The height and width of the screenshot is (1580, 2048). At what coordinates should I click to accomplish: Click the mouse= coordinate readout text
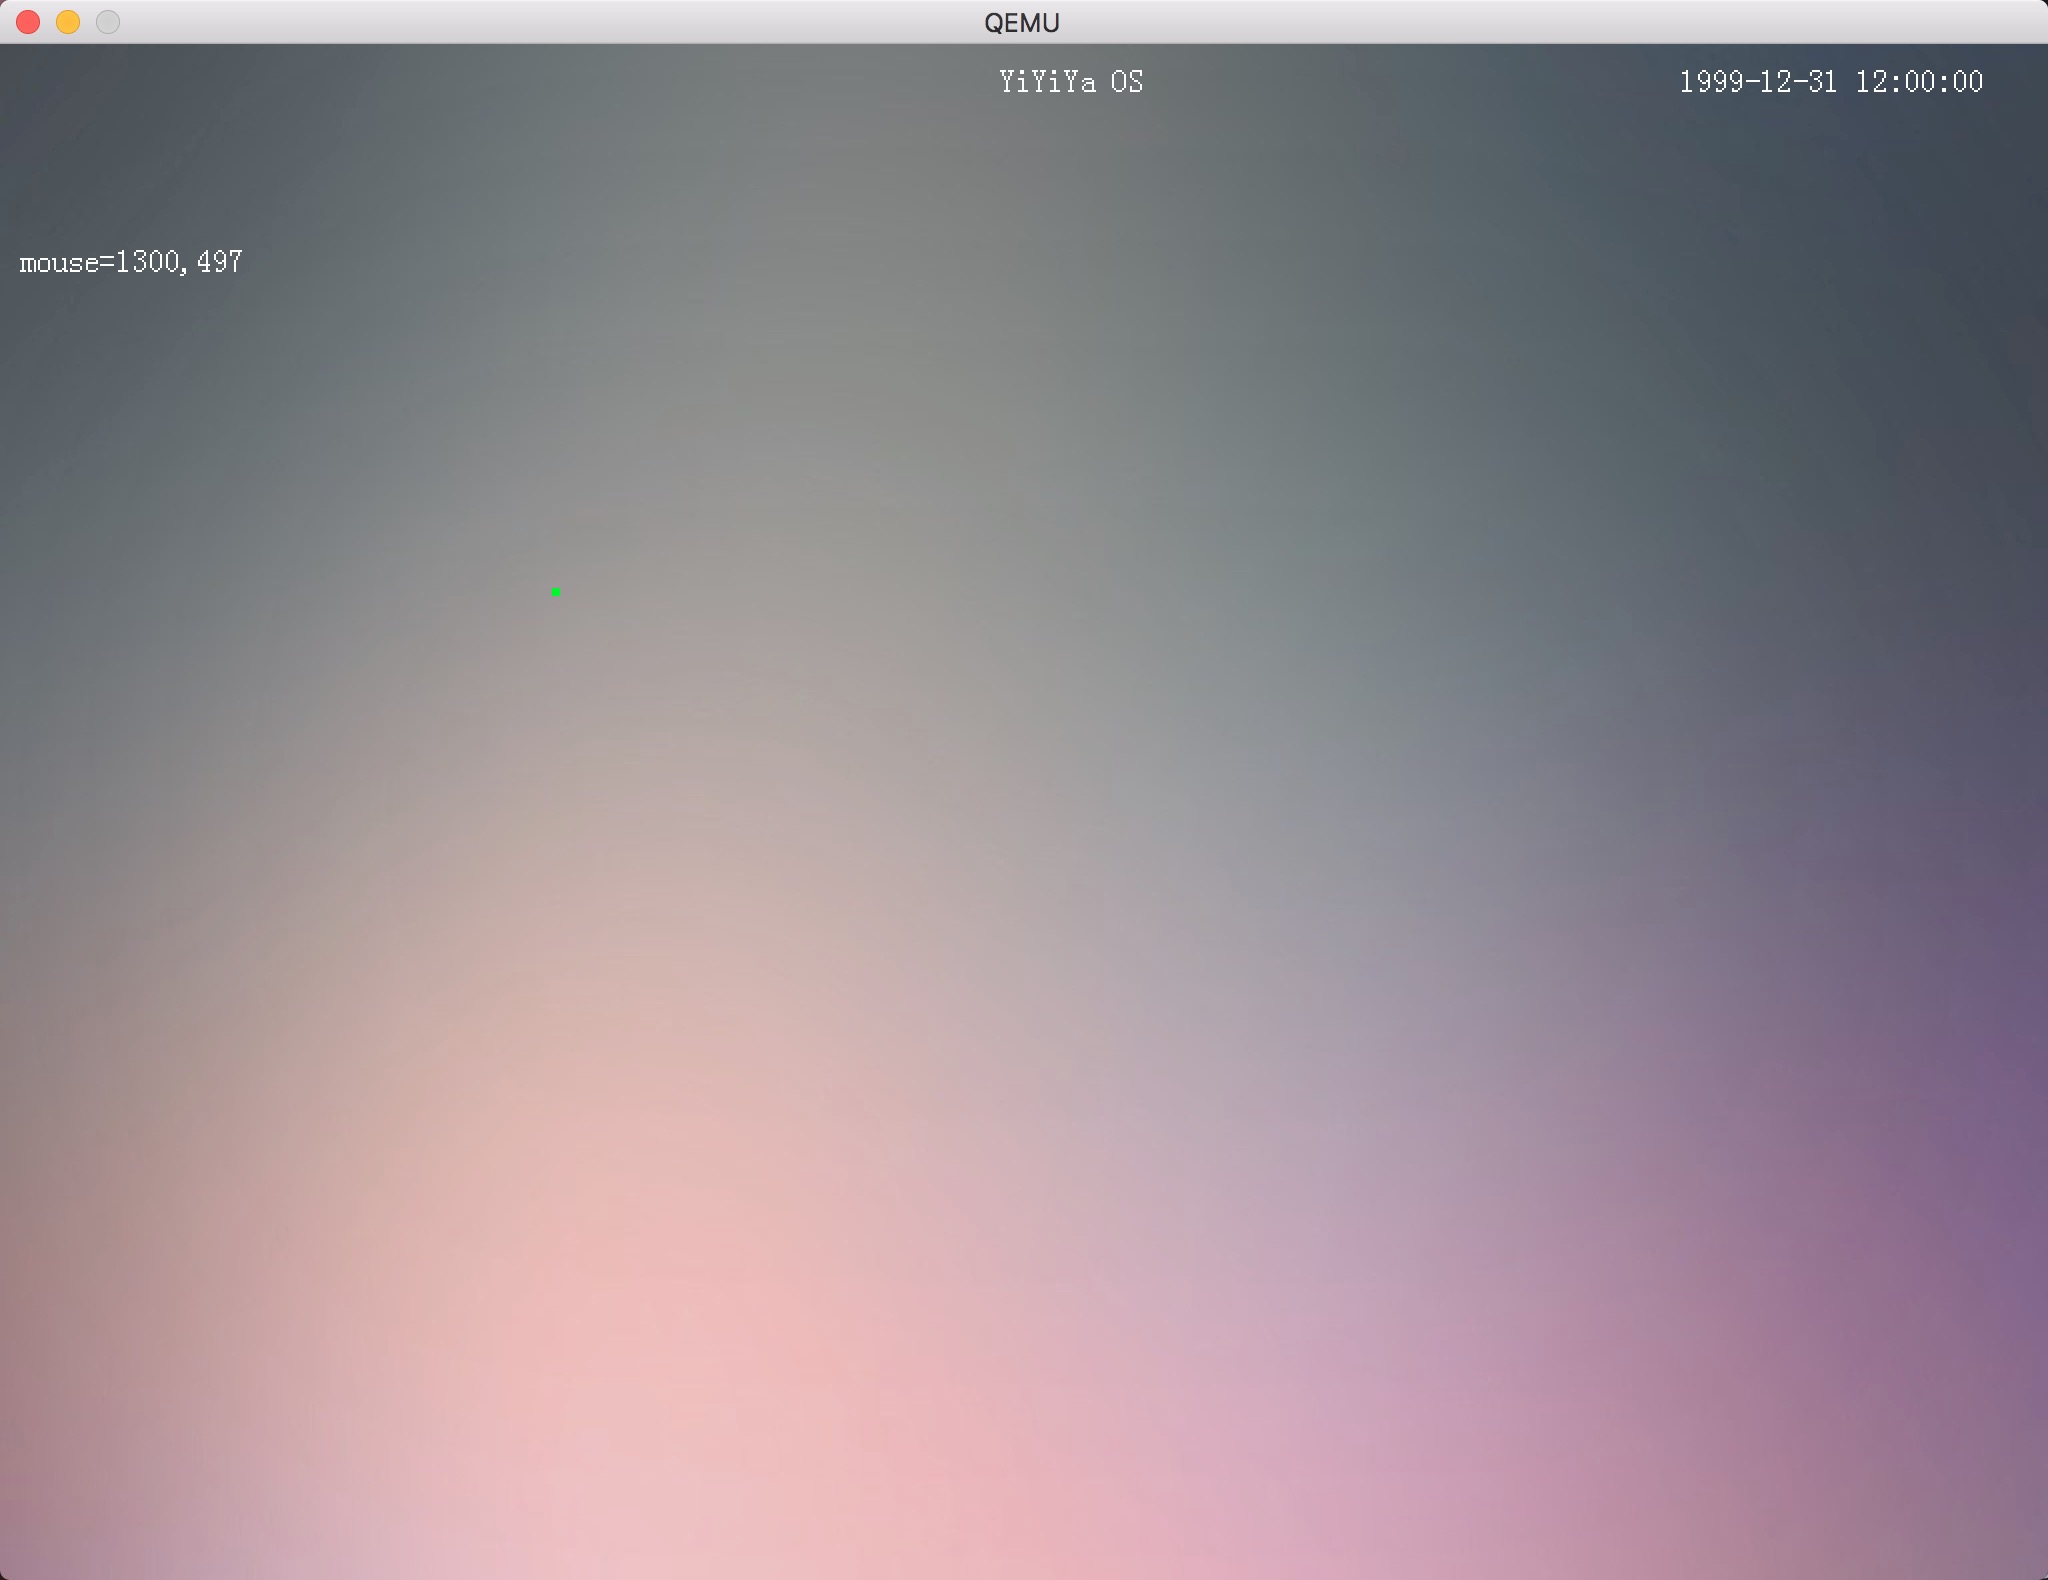130,262
